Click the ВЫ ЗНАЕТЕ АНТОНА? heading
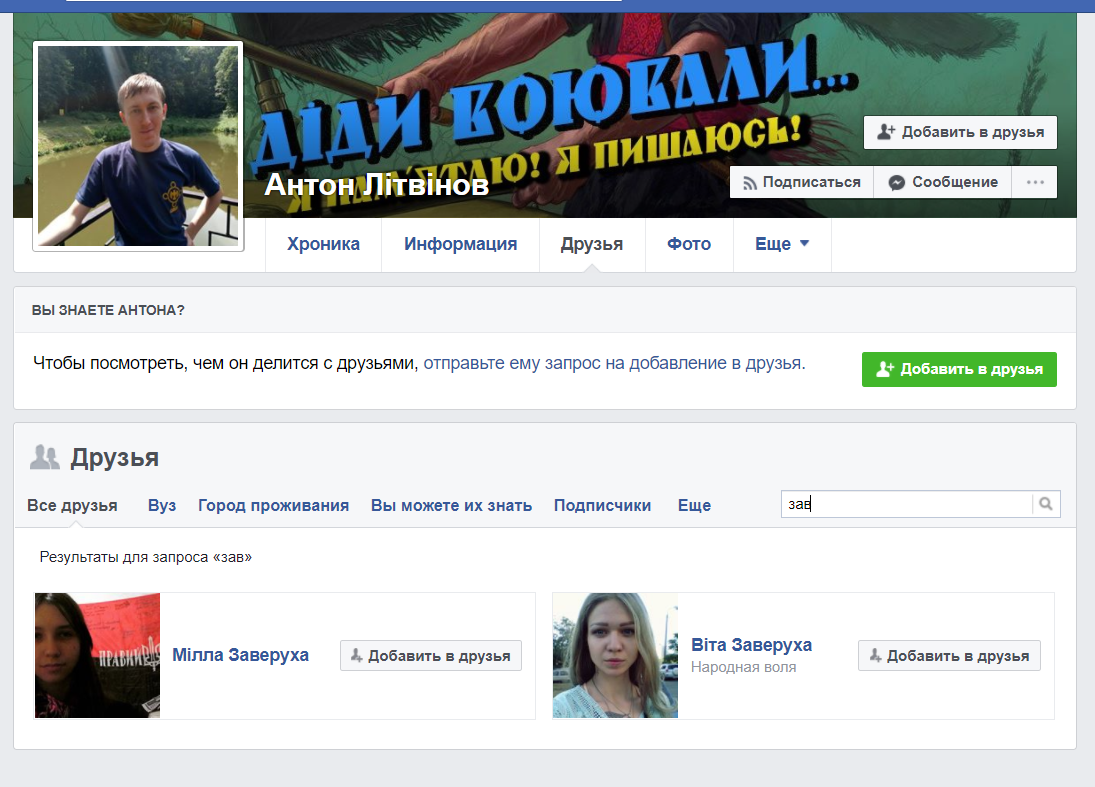This screenshot has height=787, width=1095. click(108, 310)
